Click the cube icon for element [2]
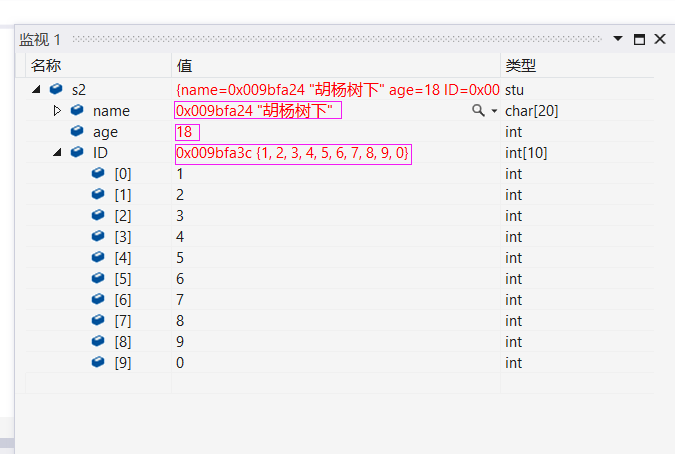The height and width of the screenshot is (454, 675). pyautogui.click(x=98, y=215)
